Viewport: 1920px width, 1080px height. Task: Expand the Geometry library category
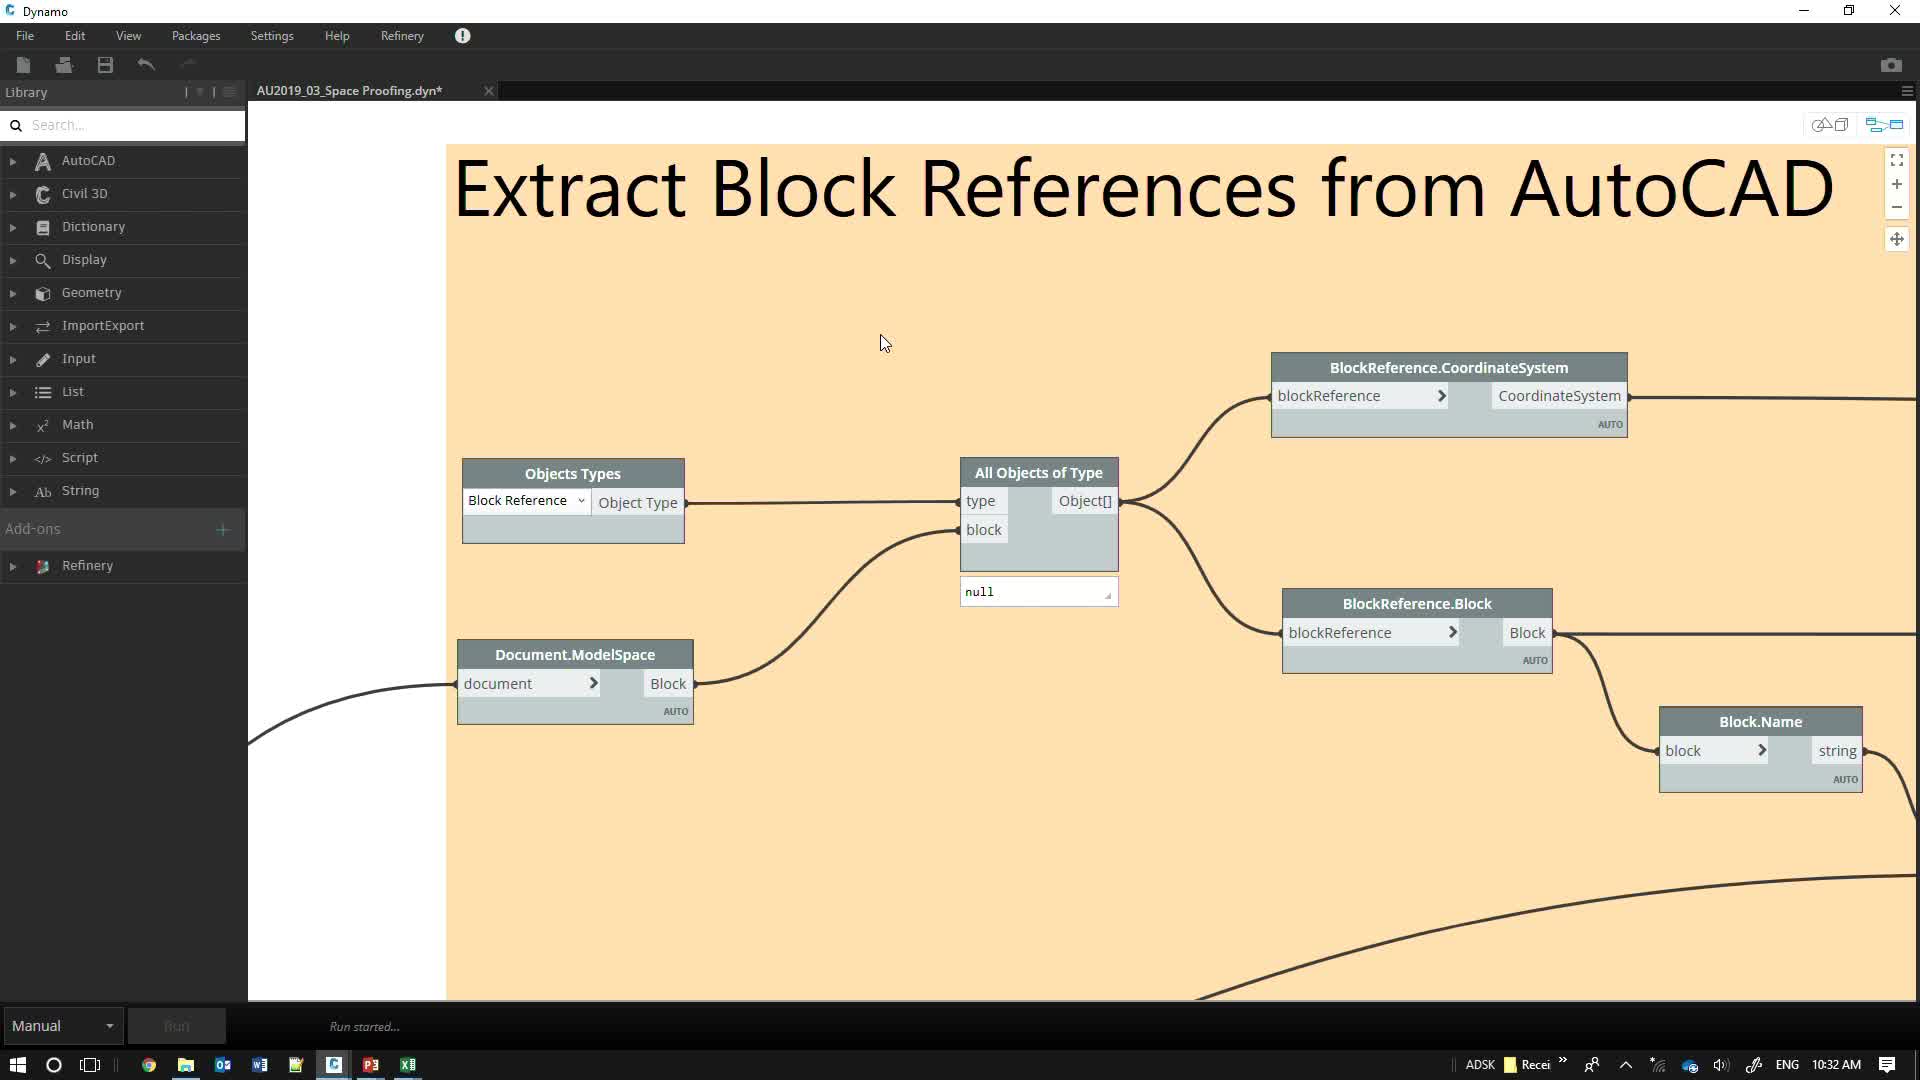91,293
